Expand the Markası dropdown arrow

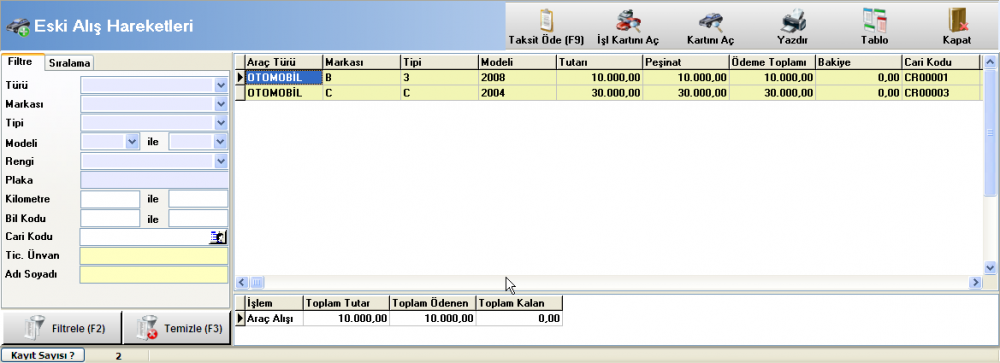[x=221, y=103]
